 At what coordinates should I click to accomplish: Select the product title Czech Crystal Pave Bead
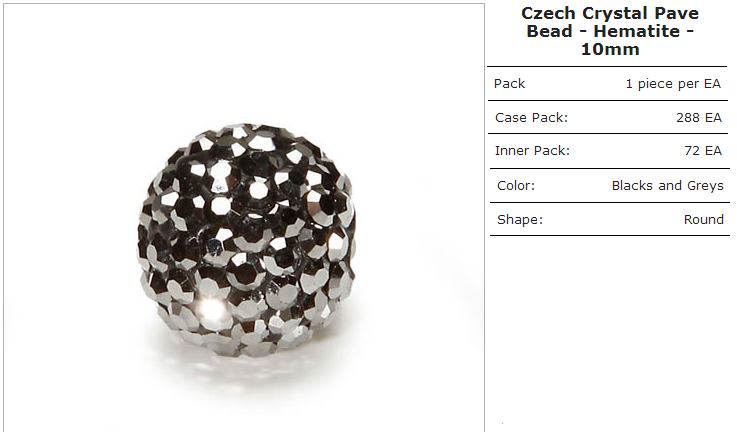(x=610, y=31)
